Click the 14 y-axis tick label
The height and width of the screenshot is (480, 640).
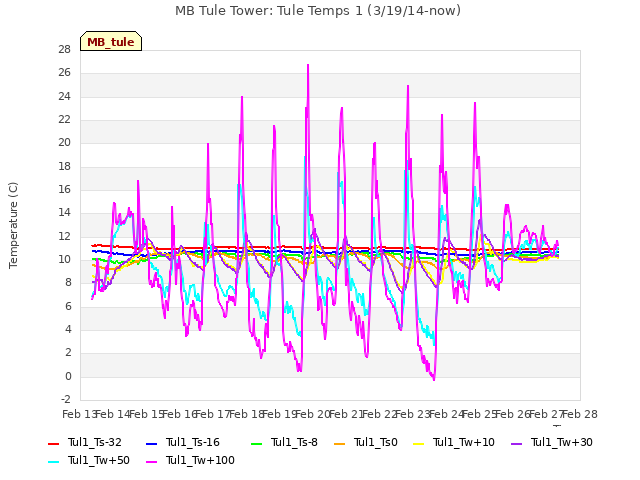coord(64,212)
